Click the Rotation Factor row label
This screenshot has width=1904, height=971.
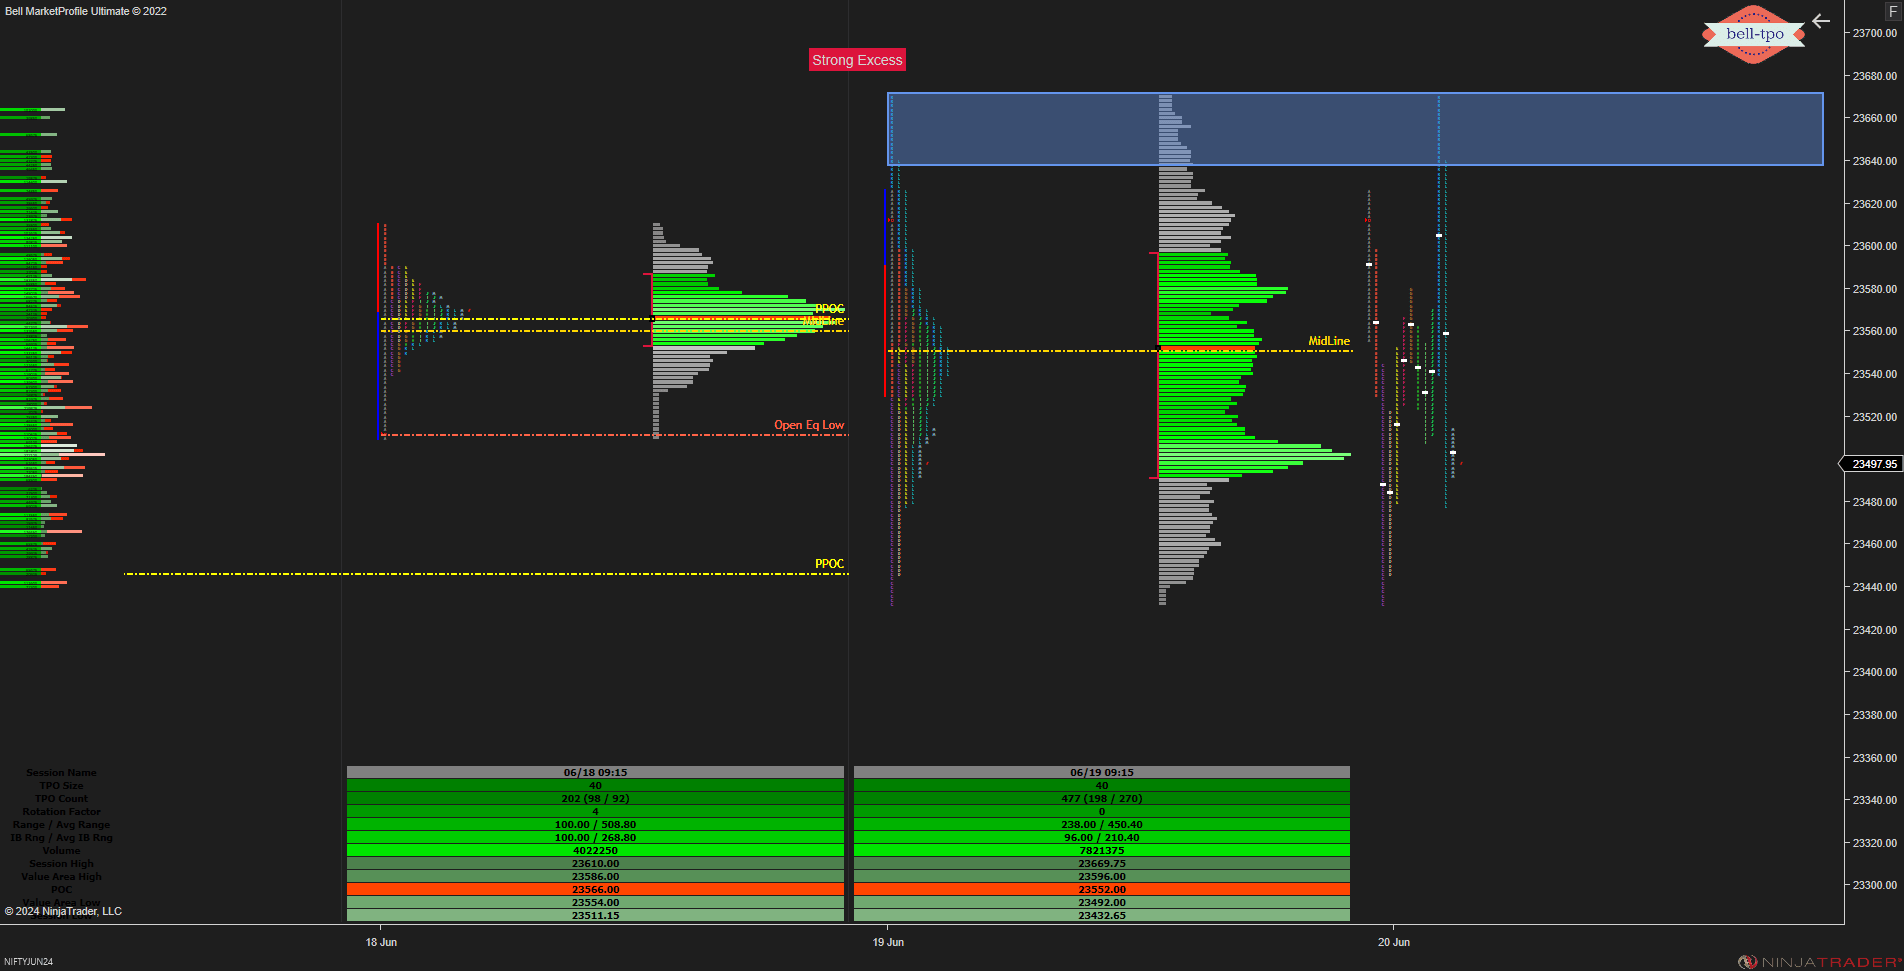tap(61, 811)
